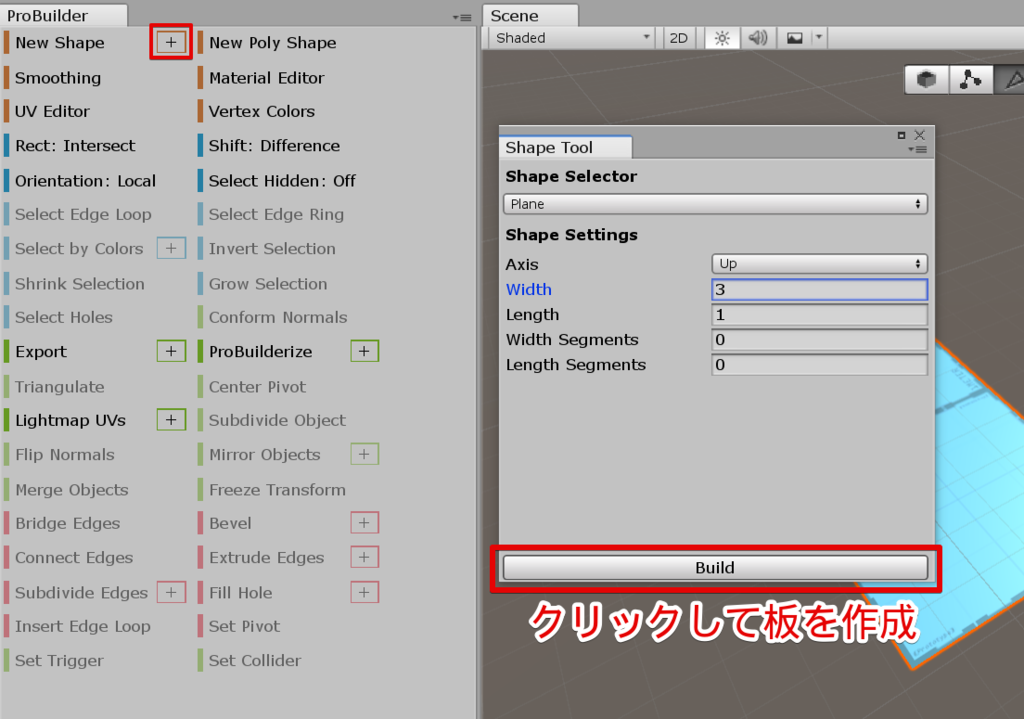Open Plane shape selector dropdown
The height and width of the screenshot is (719, 1024).
(x=715, y=204)
